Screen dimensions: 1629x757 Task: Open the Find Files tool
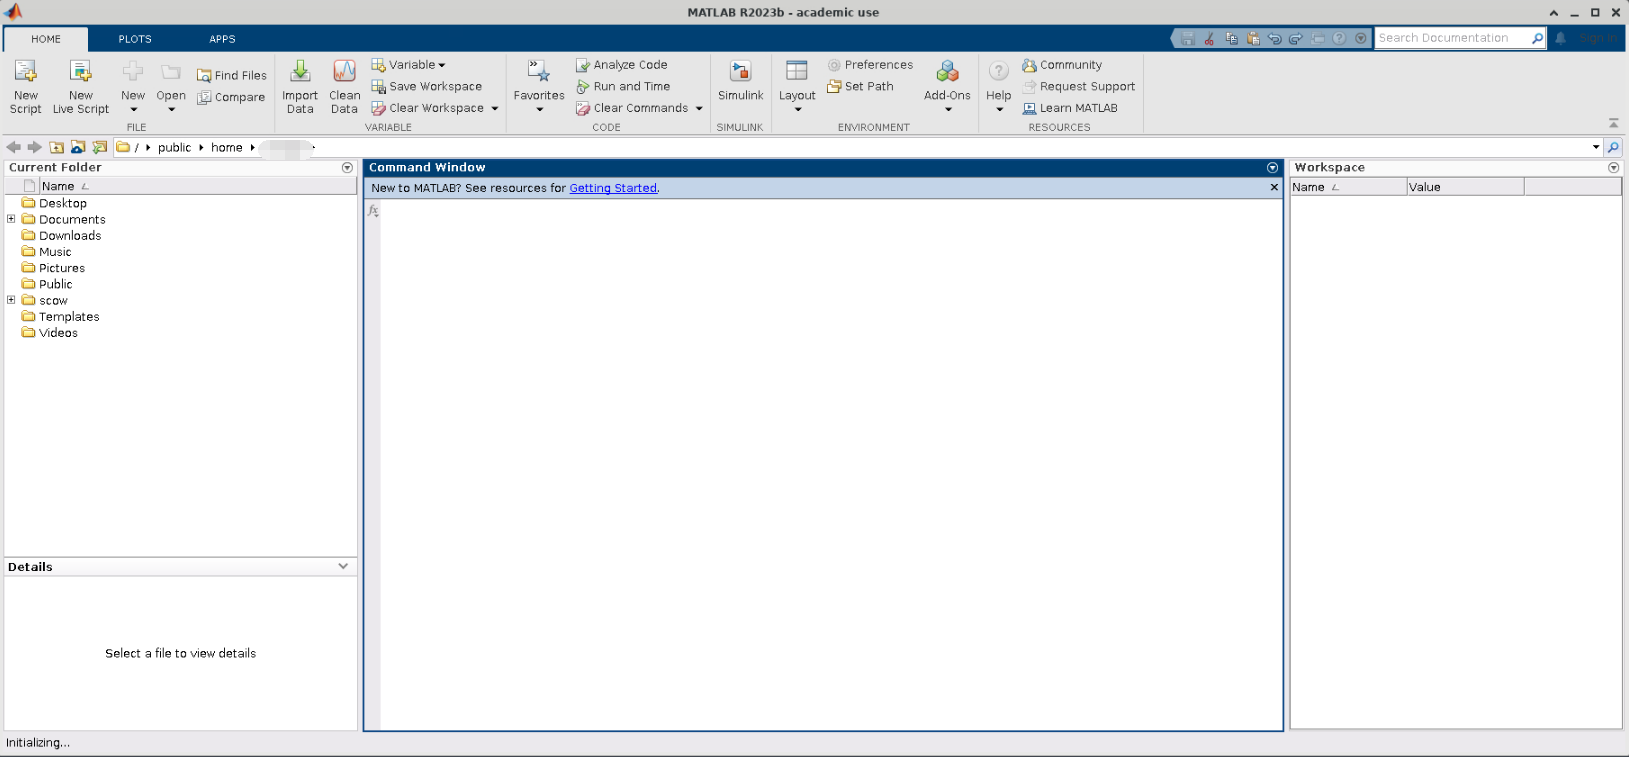pyautogui.click(x=232, y=75)
